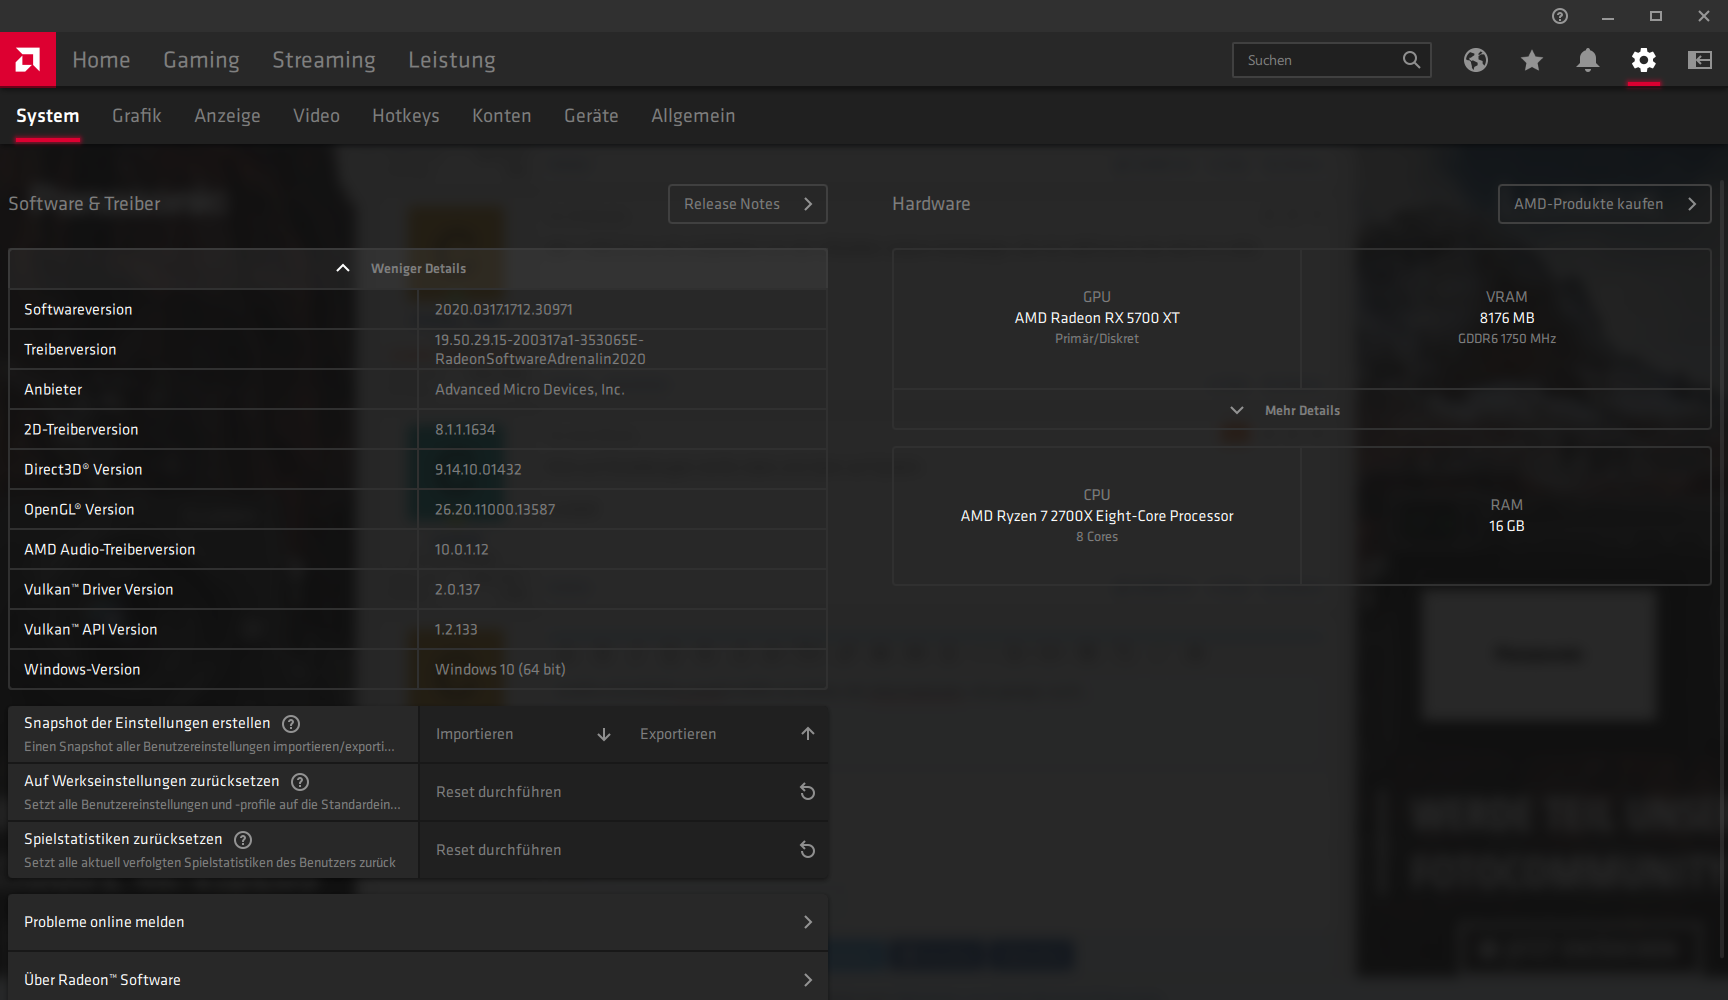This screenshot has width=1728, height=1000.
Task: Switch to the Hotkeys tab
Action: point(406,116)
